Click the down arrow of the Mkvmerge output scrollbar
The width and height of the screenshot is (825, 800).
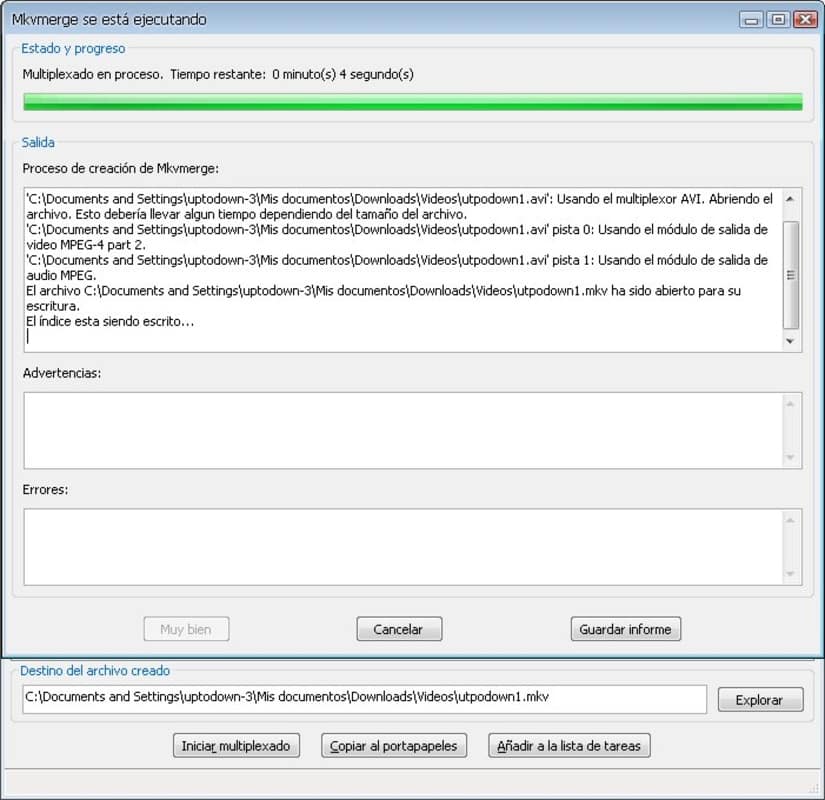(791, 341)
